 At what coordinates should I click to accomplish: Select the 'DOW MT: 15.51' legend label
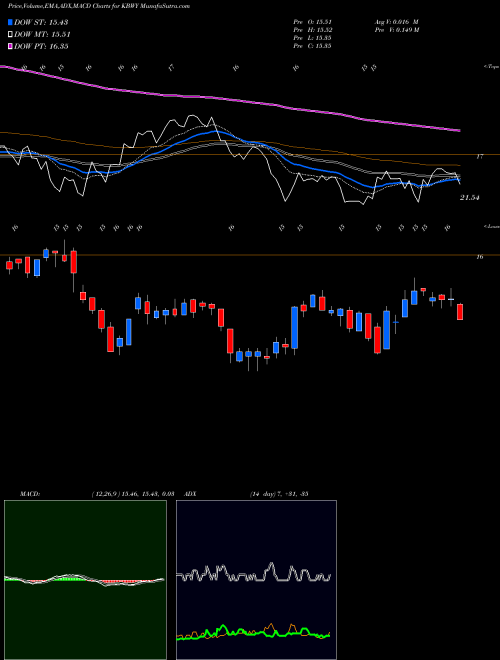(42, 35)
